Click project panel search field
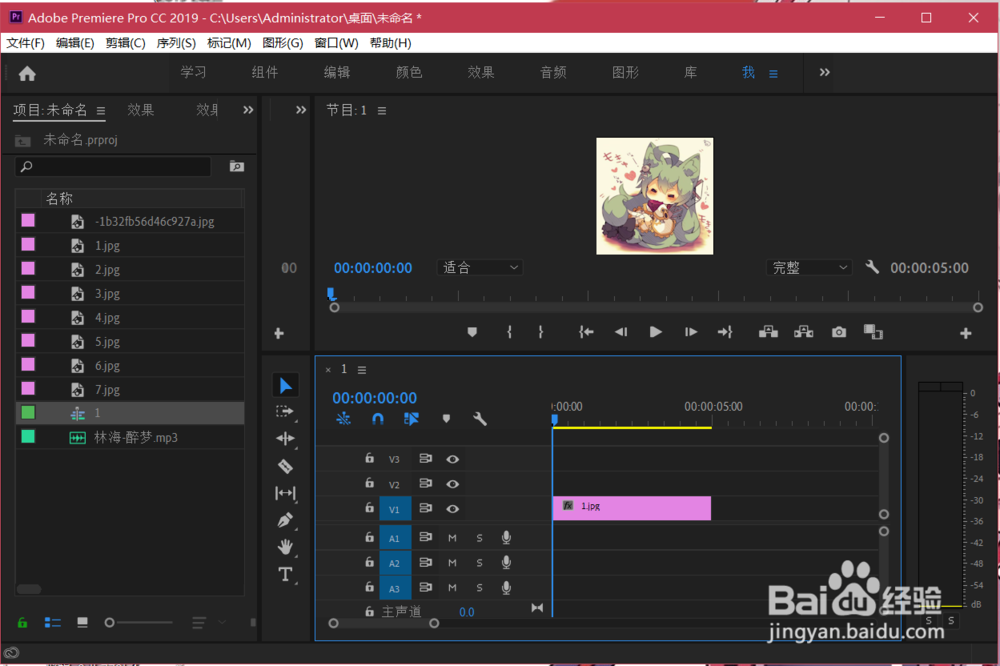 (x=113, y=166)
